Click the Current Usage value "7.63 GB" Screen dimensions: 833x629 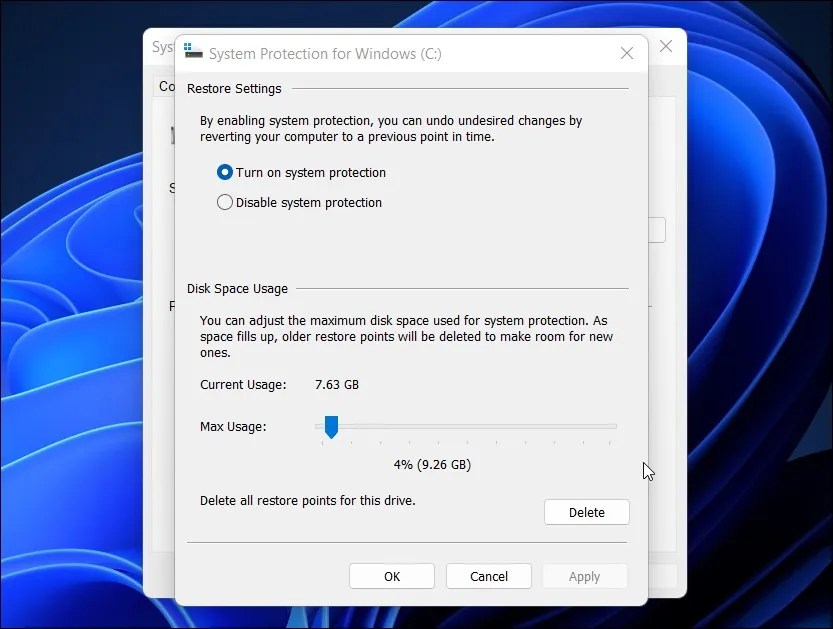338,384
